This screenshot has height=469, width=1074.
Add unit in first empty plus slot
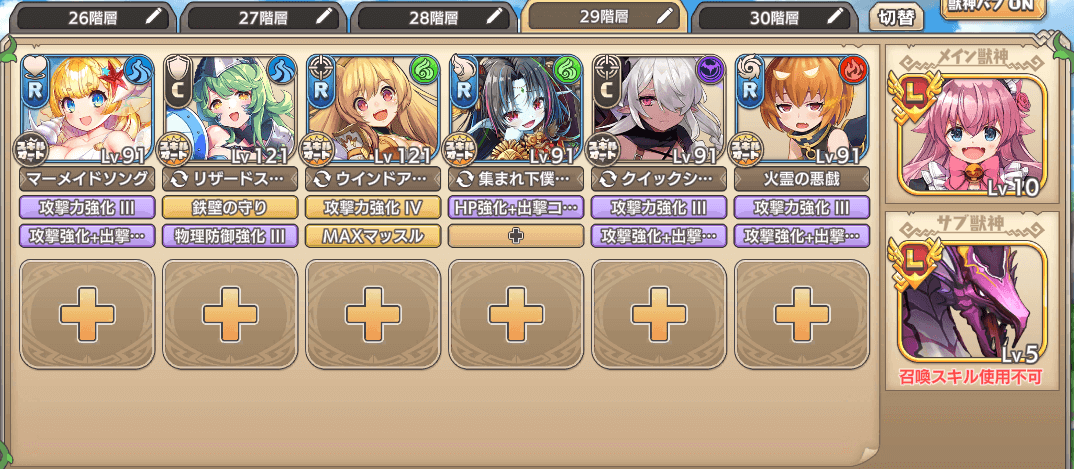pyautogui.click(x=87, y=314)
